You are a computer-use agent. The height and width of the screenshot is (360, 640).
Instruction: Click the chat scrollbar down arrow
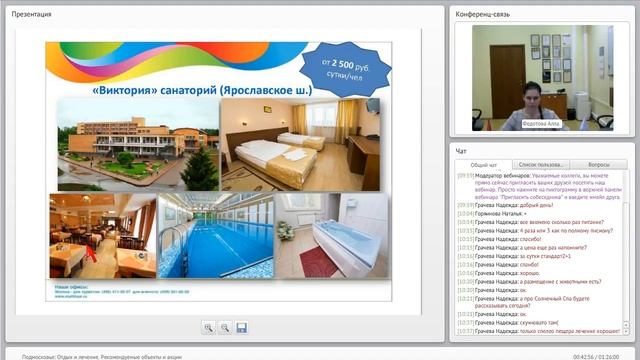(x=626, y=331)
